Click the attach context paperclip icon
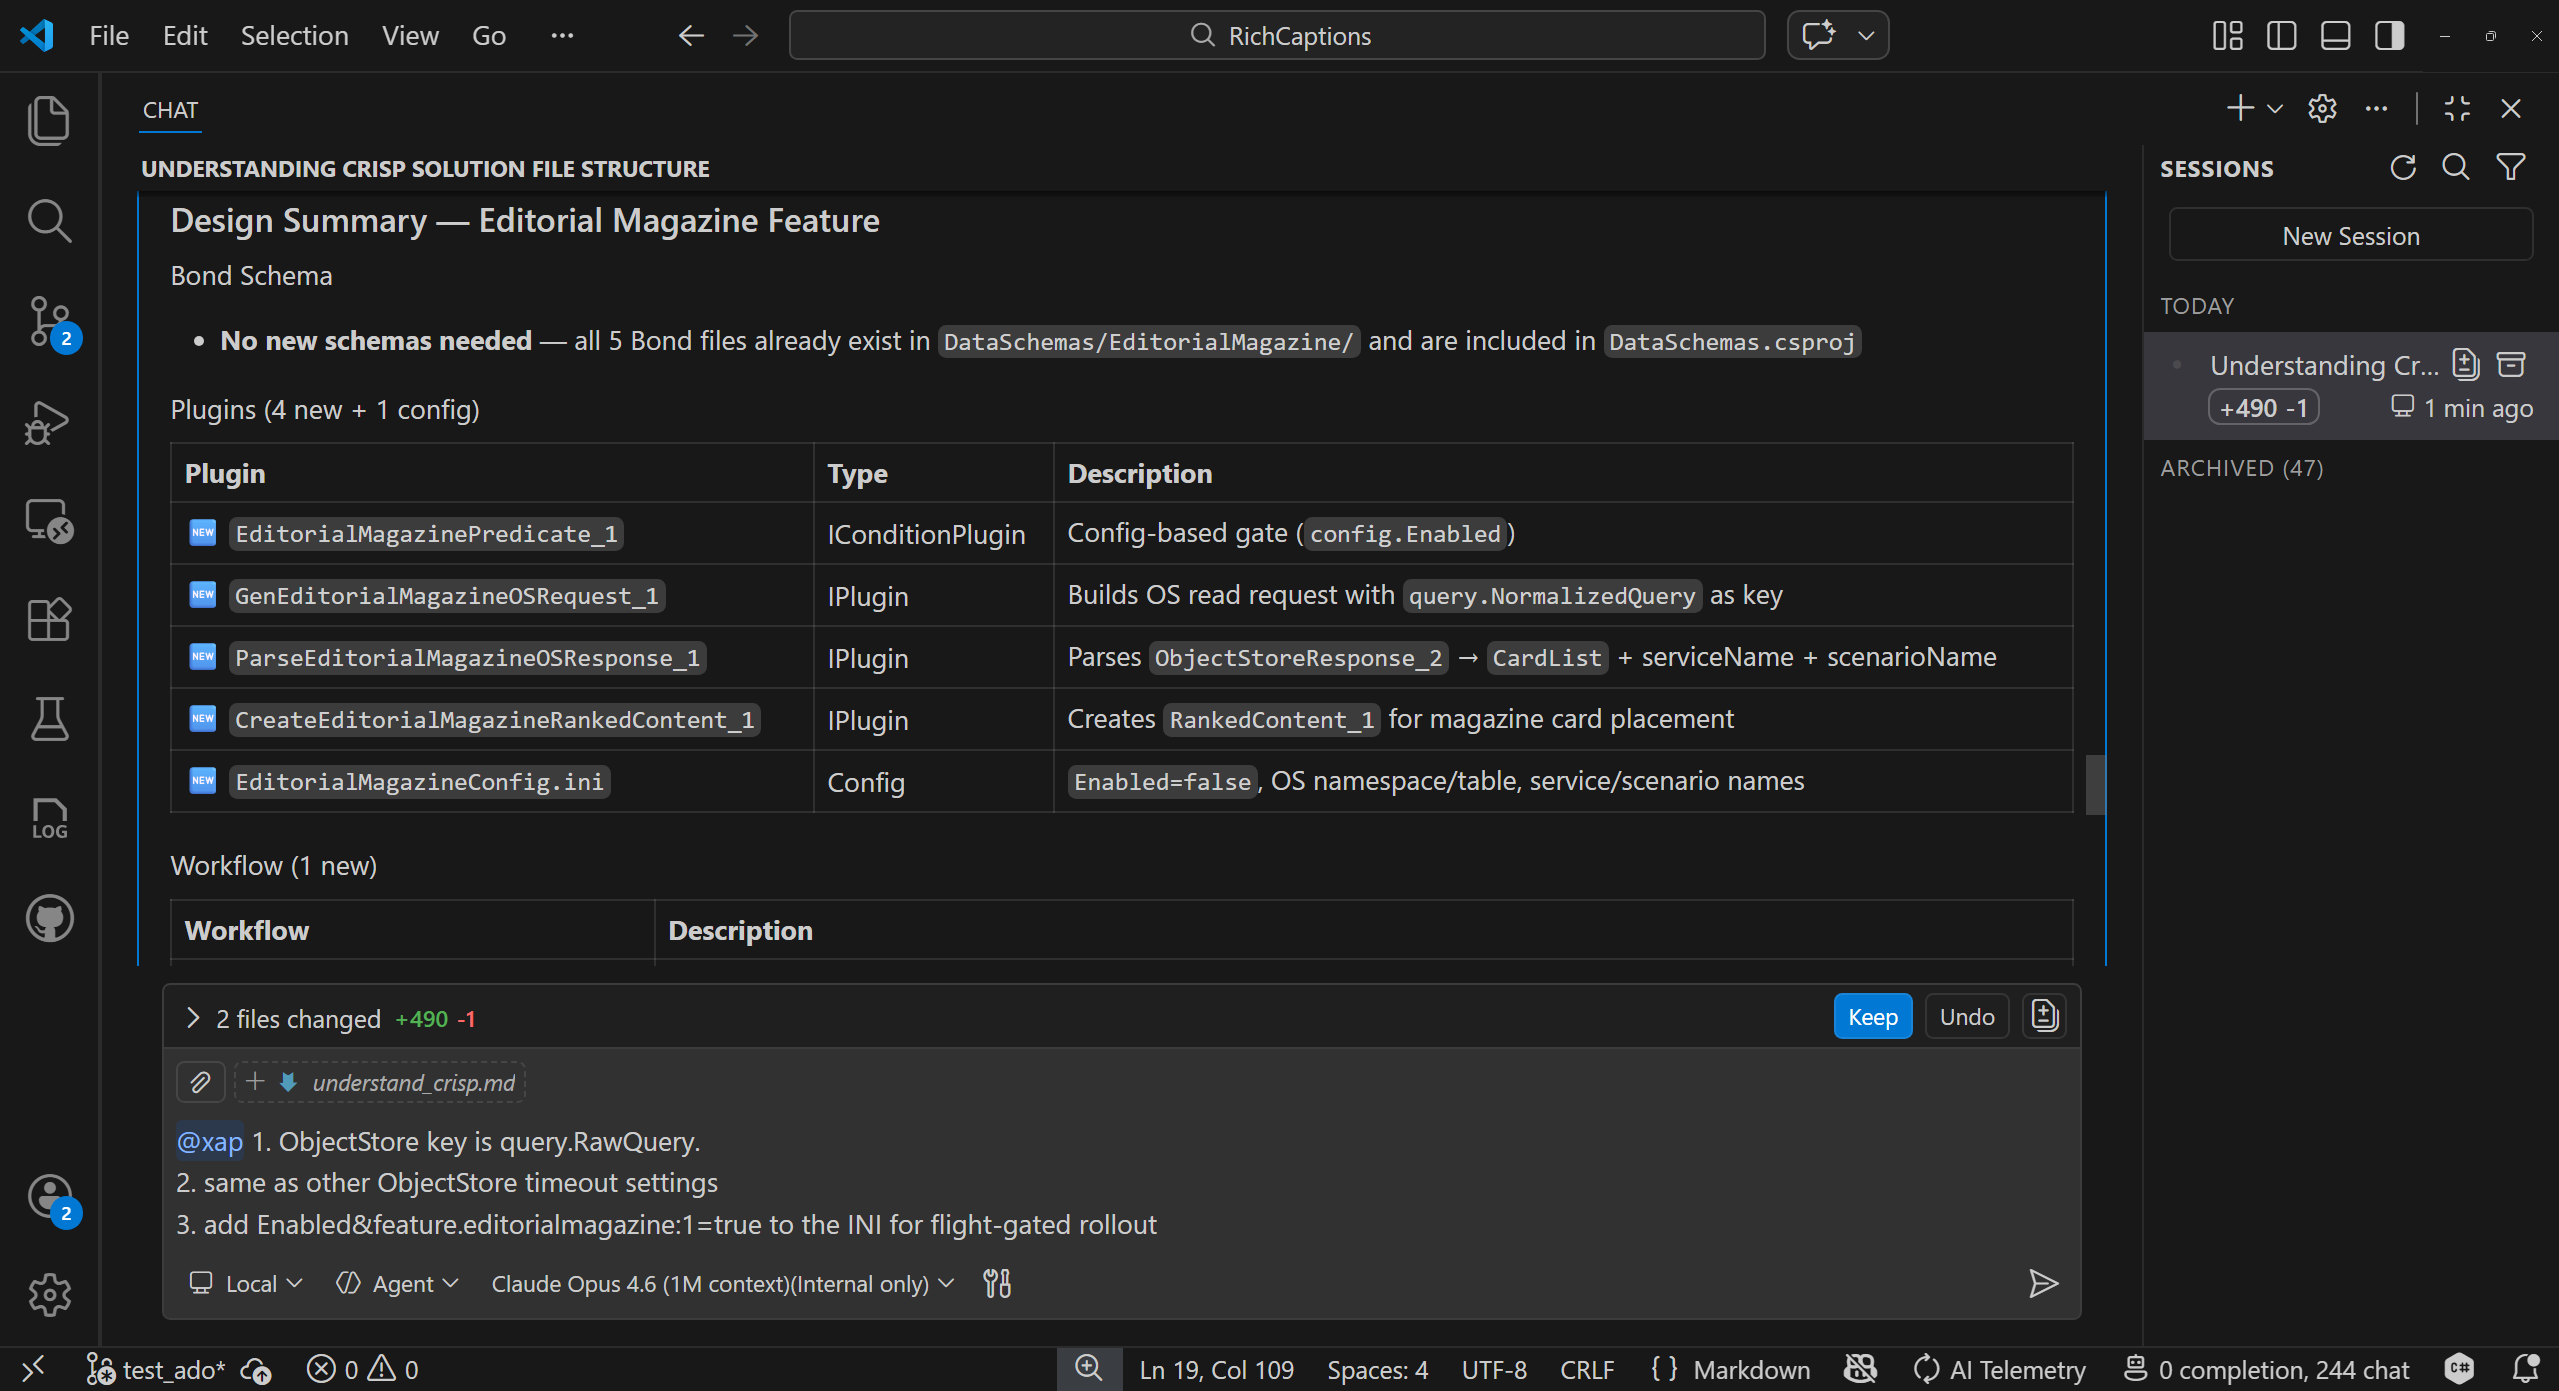The width and height of the screenshot is (2559, 1391). tap(200, 1082)
